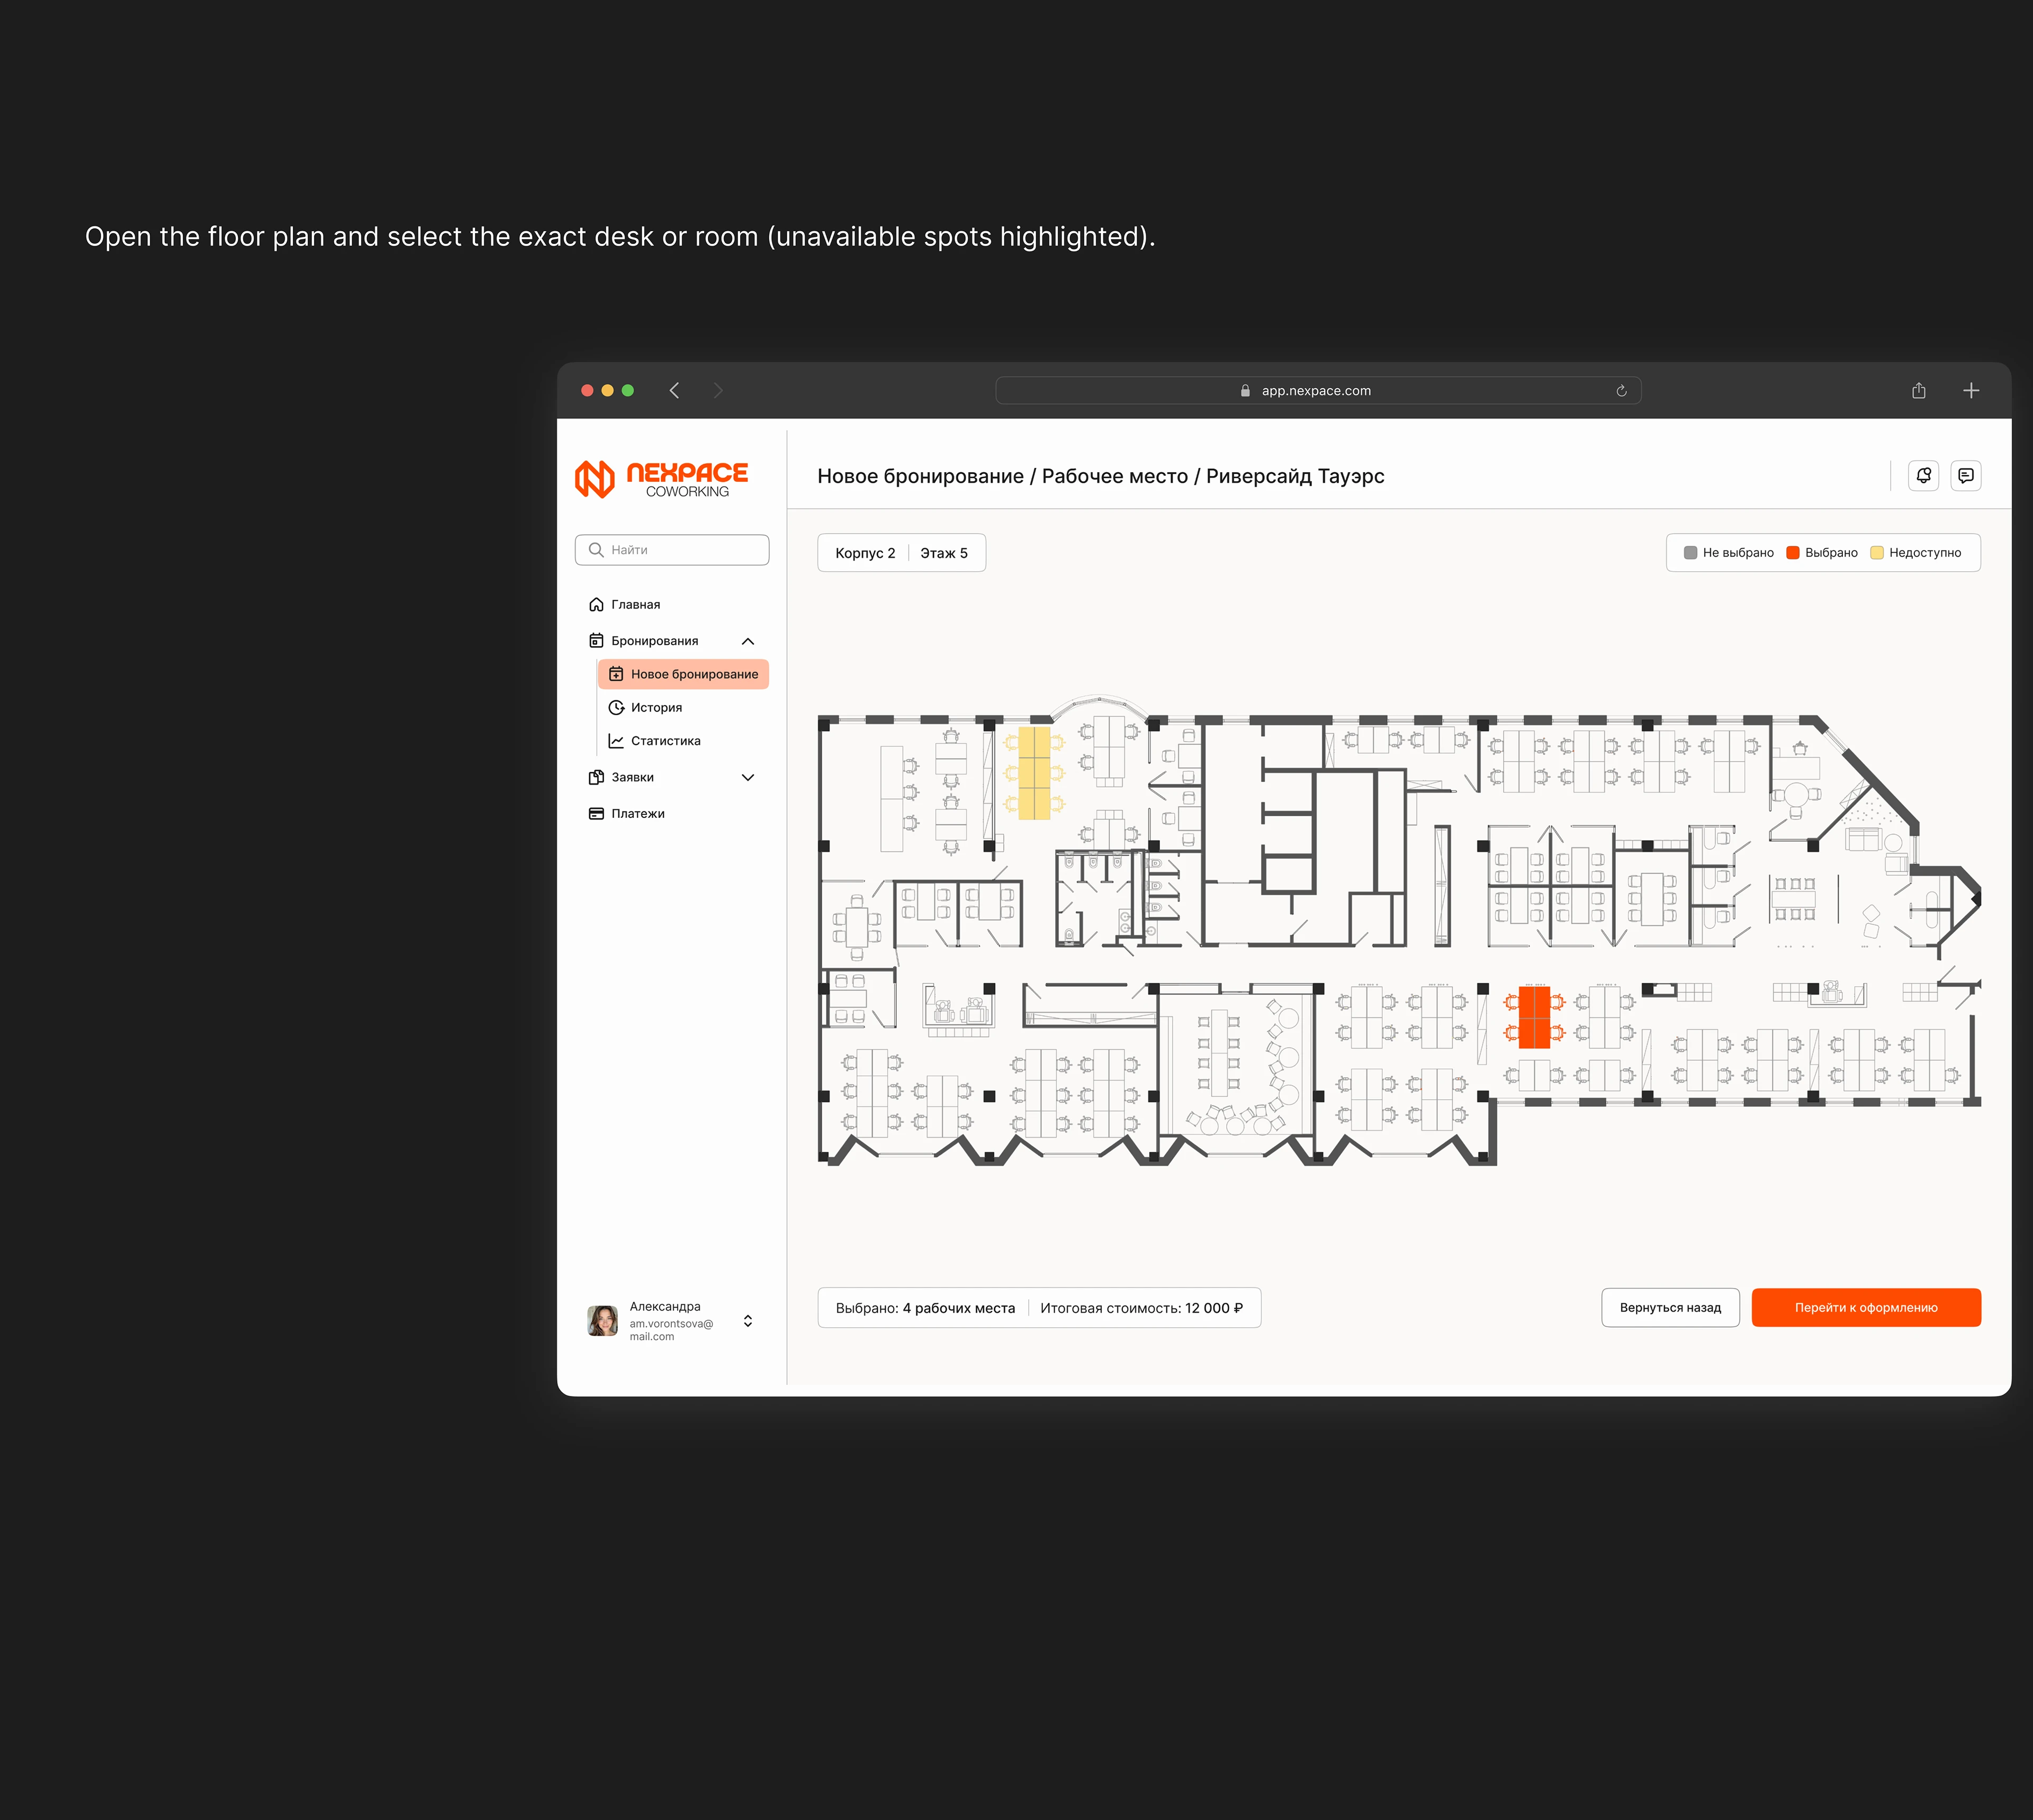The height and width of the screenshot is (1820, 2033).
Task: Go back with browser back arrow
Action: pos(675,391)
